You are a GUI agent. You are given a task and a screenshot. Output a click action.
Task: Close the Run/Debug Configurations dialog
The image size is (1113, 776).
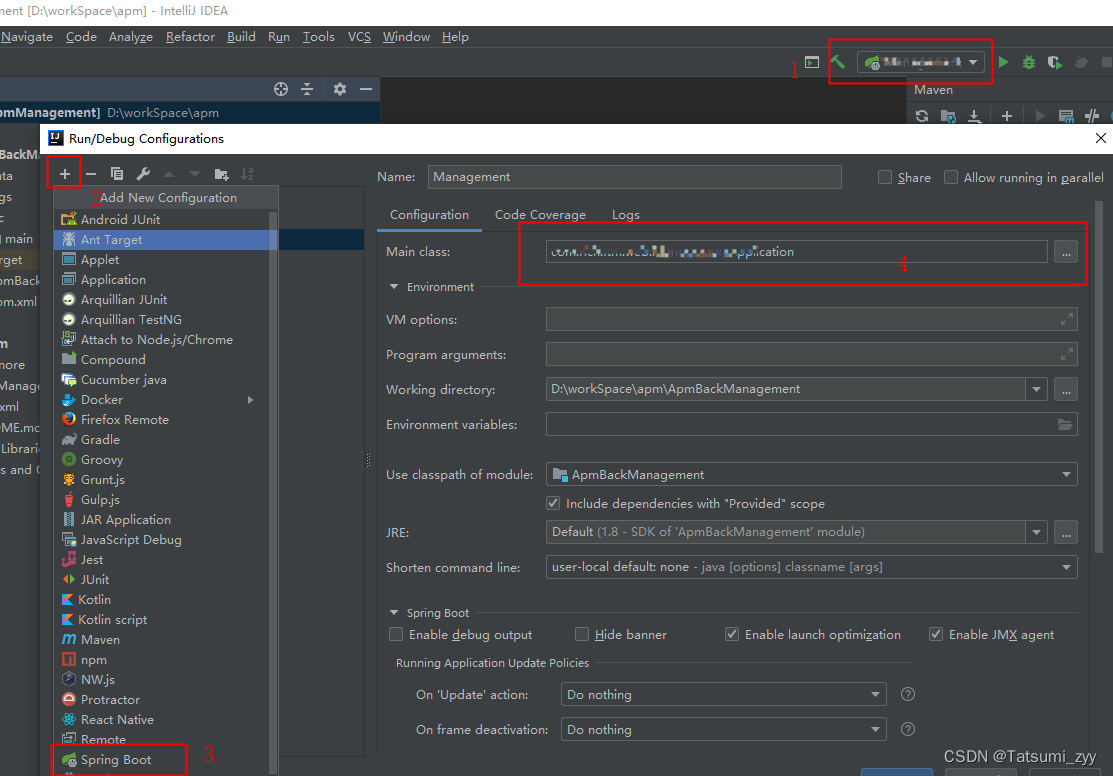[x=1100, y=138]
